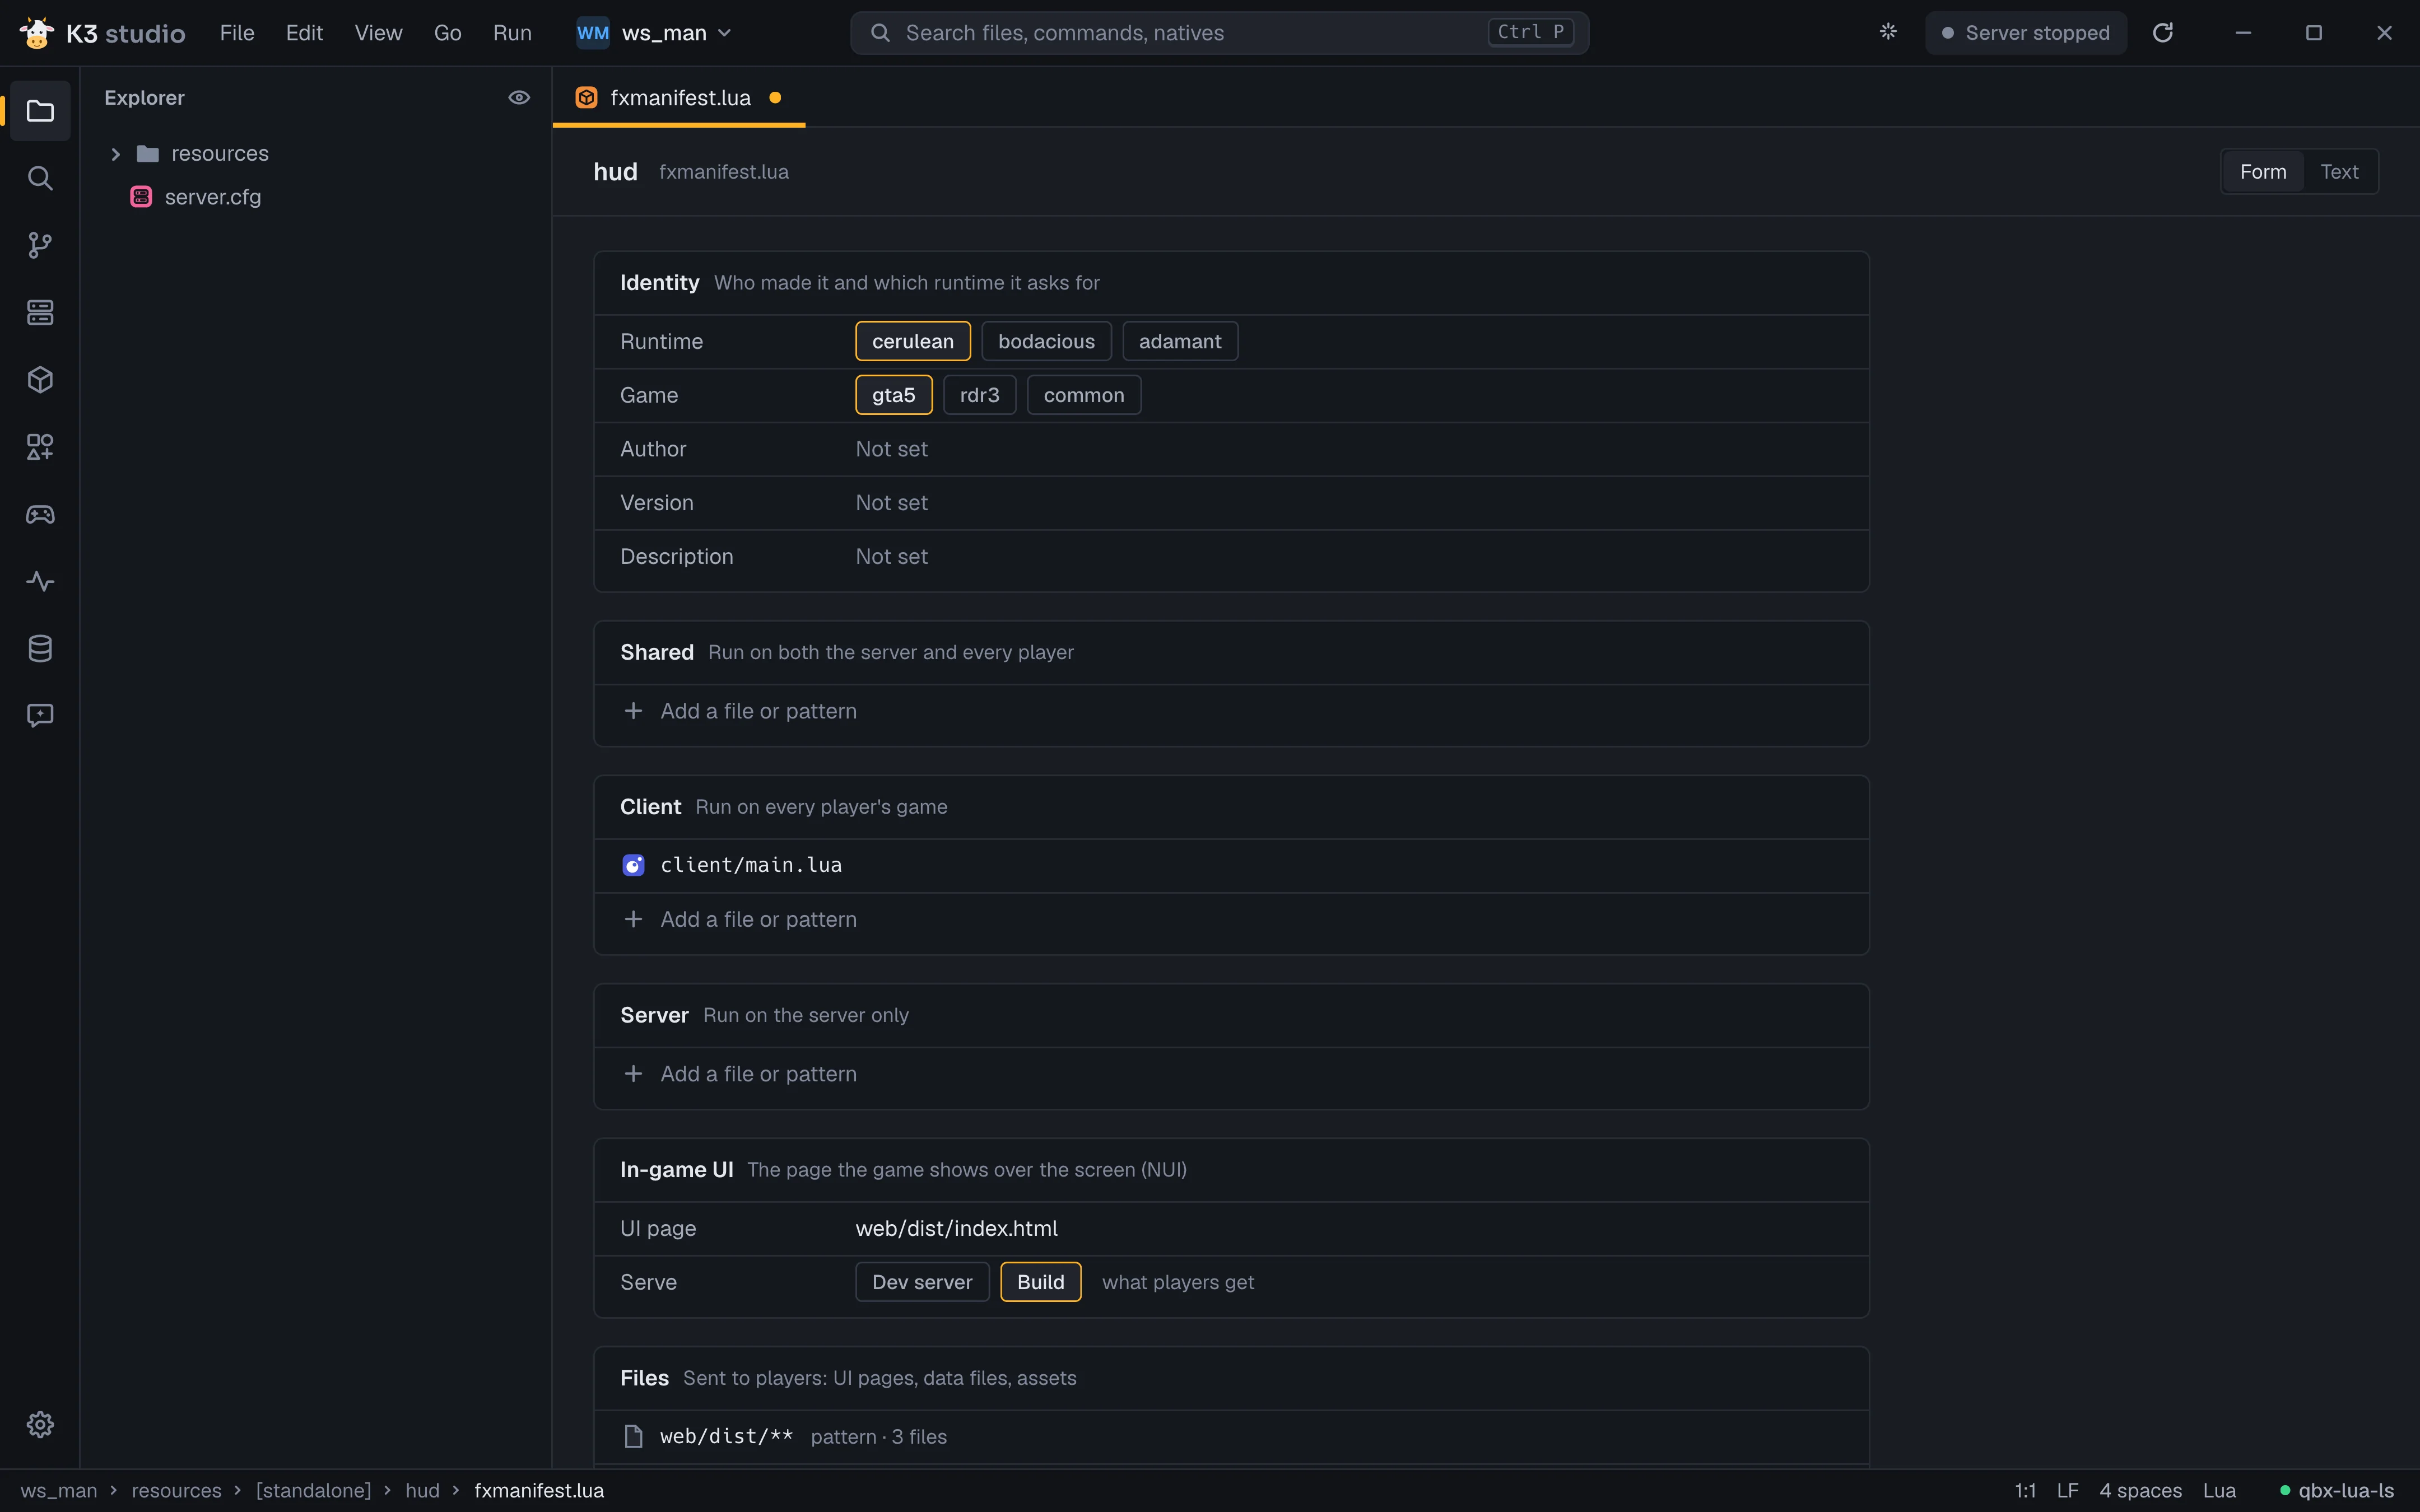Switch Serve mode to Dev server
The width and height of the screenshot is (2420, 1512).
point(922,1282)
